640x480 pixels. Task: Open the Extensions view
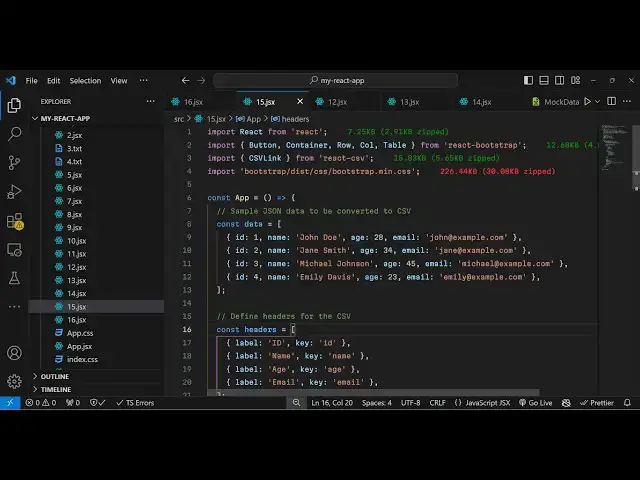pyautogui.click(x=15, y=221)
